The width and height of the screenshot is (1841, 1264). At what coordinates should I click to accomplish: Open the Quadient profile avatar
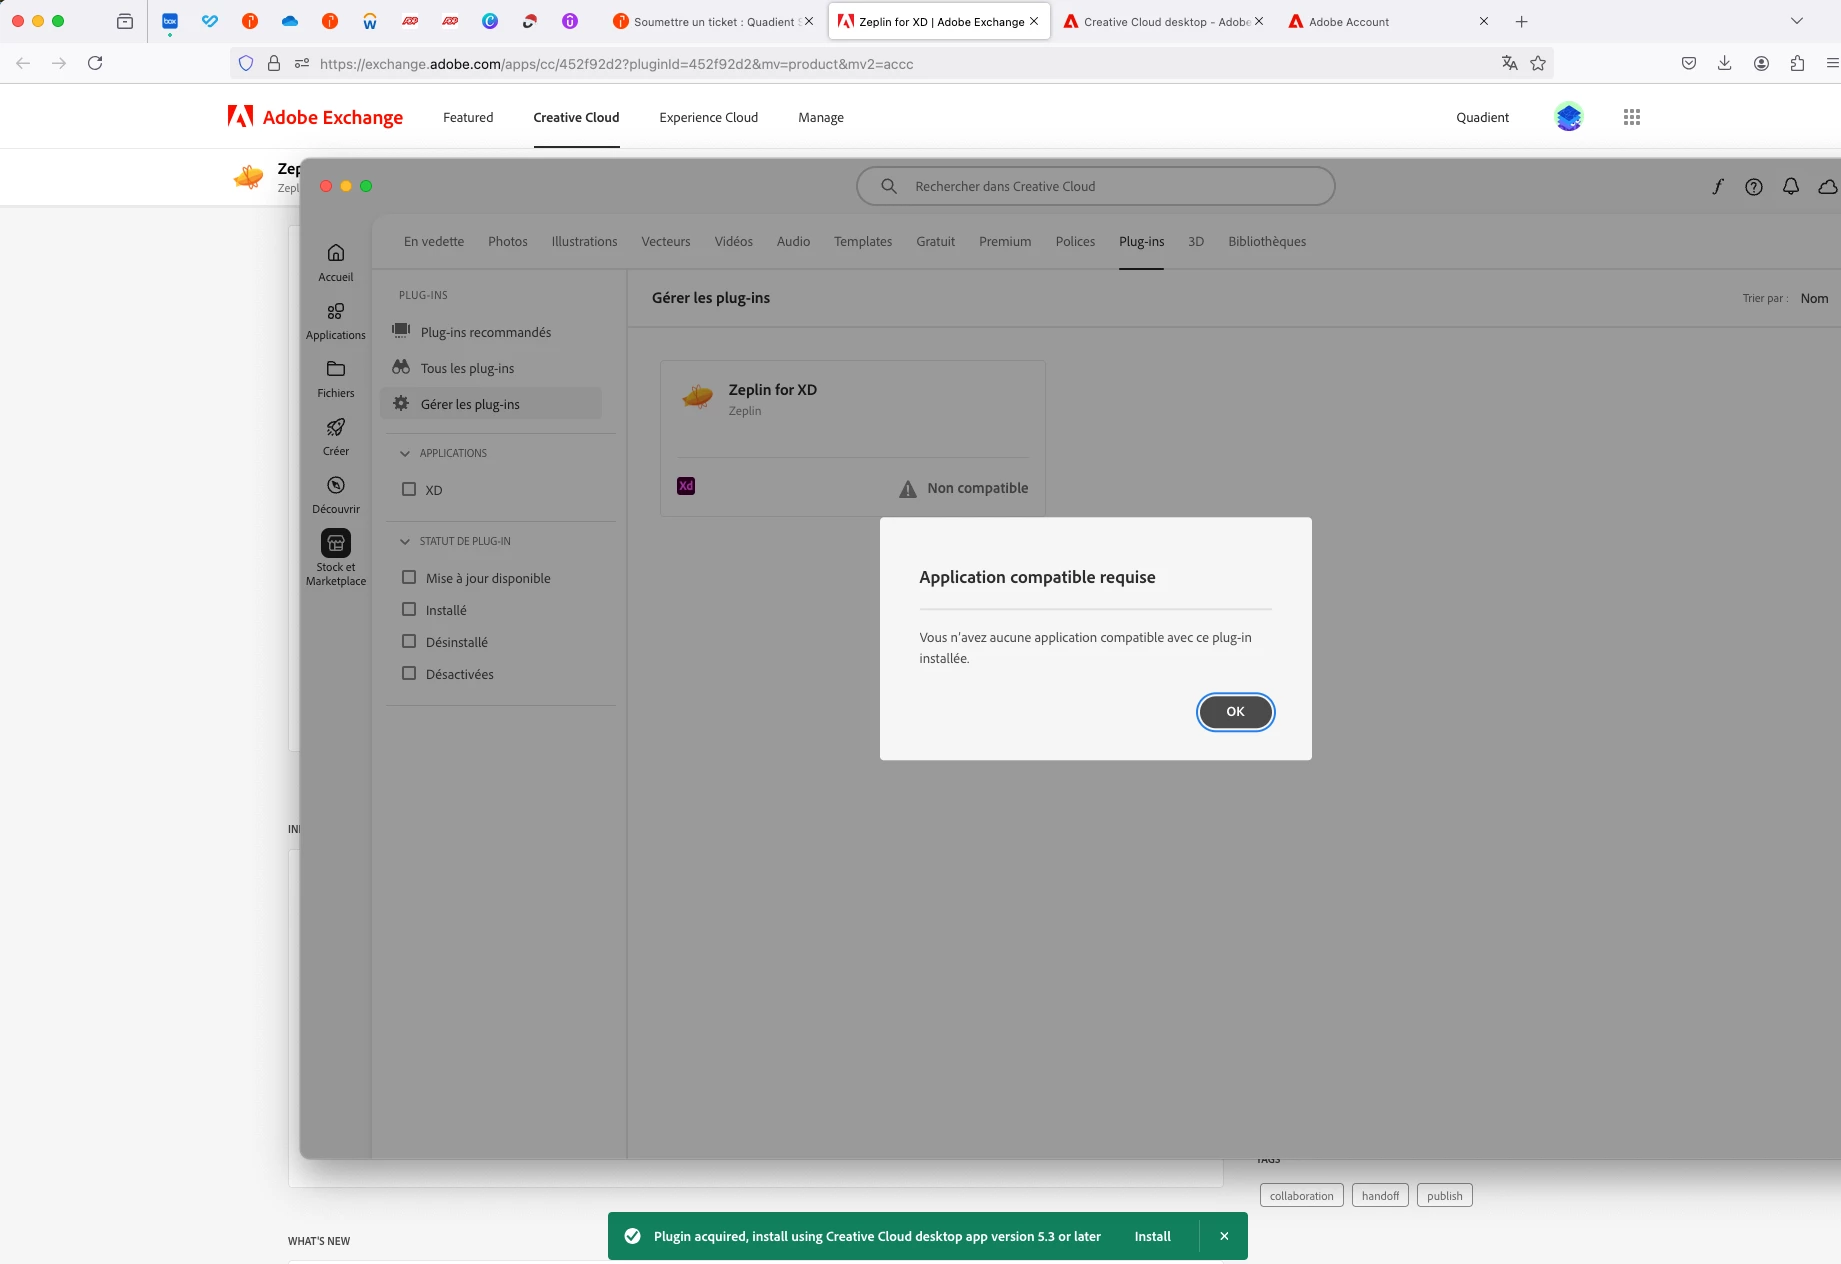[1569, 117]
